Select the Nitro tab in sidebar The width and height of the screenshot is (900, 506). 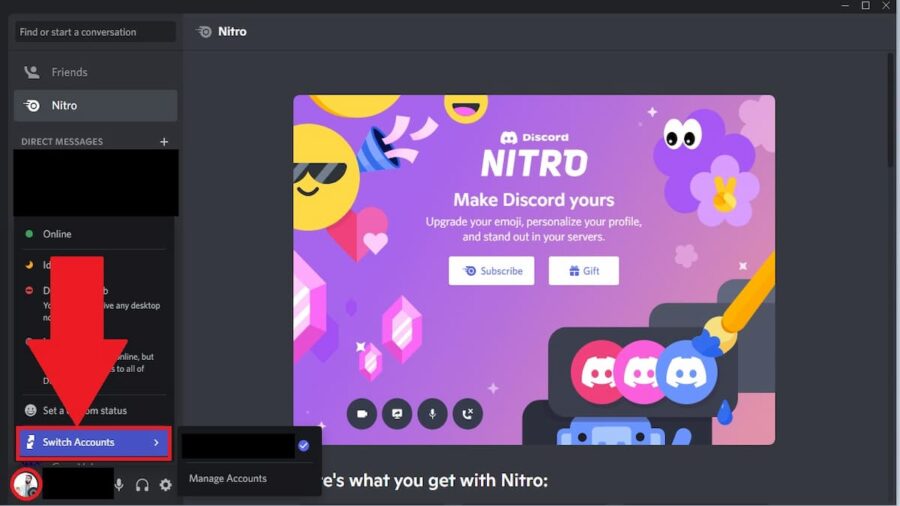coord(95,106)
